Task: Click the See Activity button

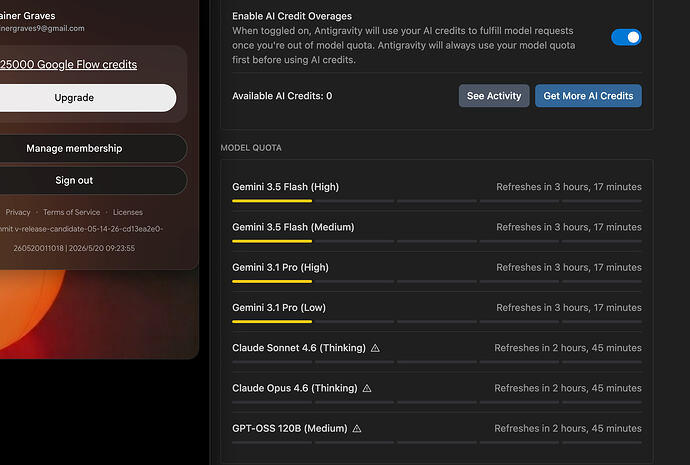Action: pos(494,96)
